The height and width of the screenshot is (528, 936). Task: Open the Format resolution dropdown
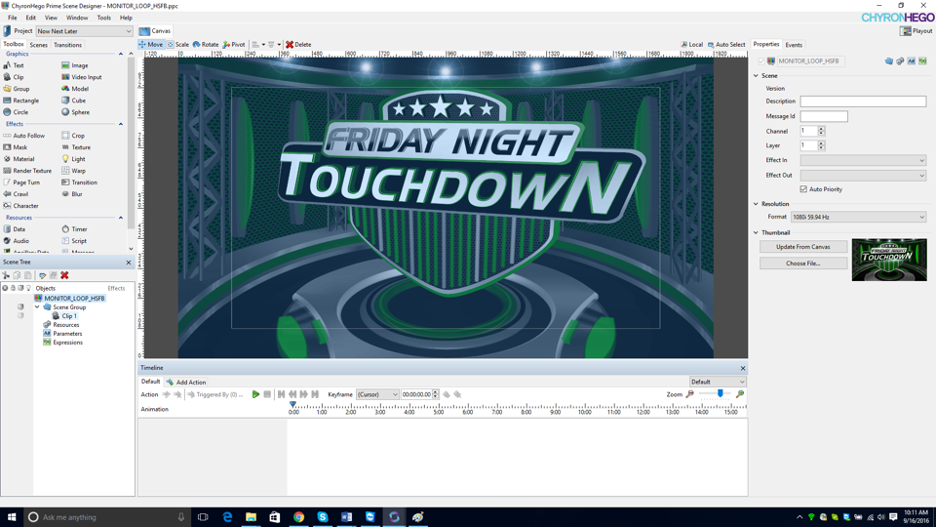[x=858, y=217]
